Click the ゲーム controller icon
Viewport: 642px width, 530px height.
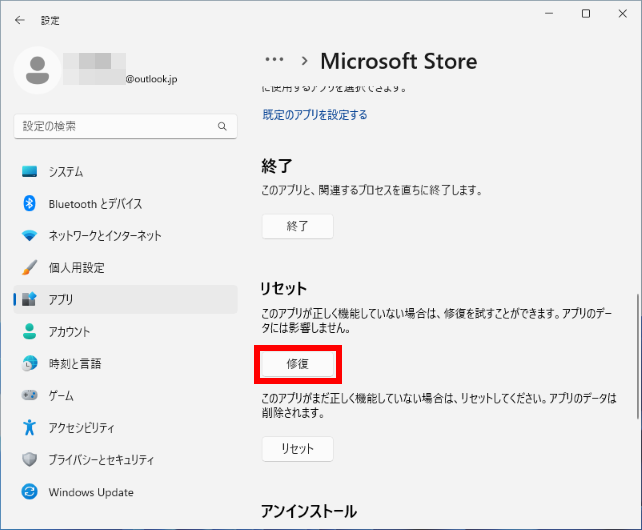pyautogui.click(x=29, y=395)
